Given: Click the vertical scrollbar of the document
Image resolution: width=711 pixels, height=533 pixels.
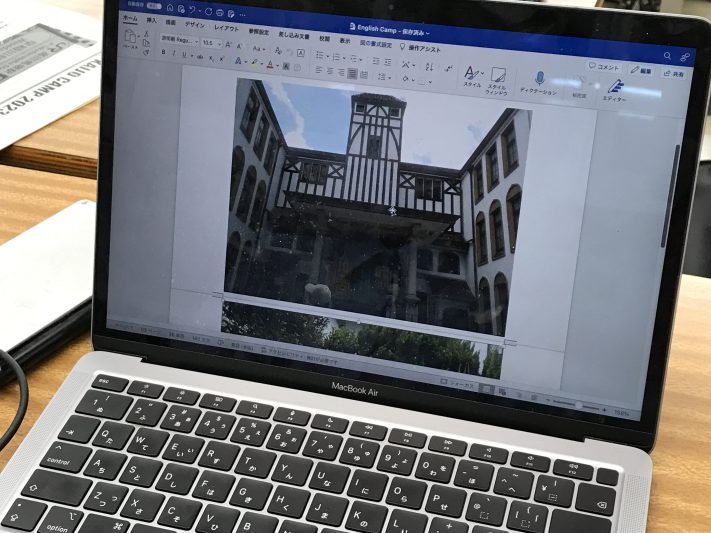Looking at the screenshot, I should click(670, 196).
